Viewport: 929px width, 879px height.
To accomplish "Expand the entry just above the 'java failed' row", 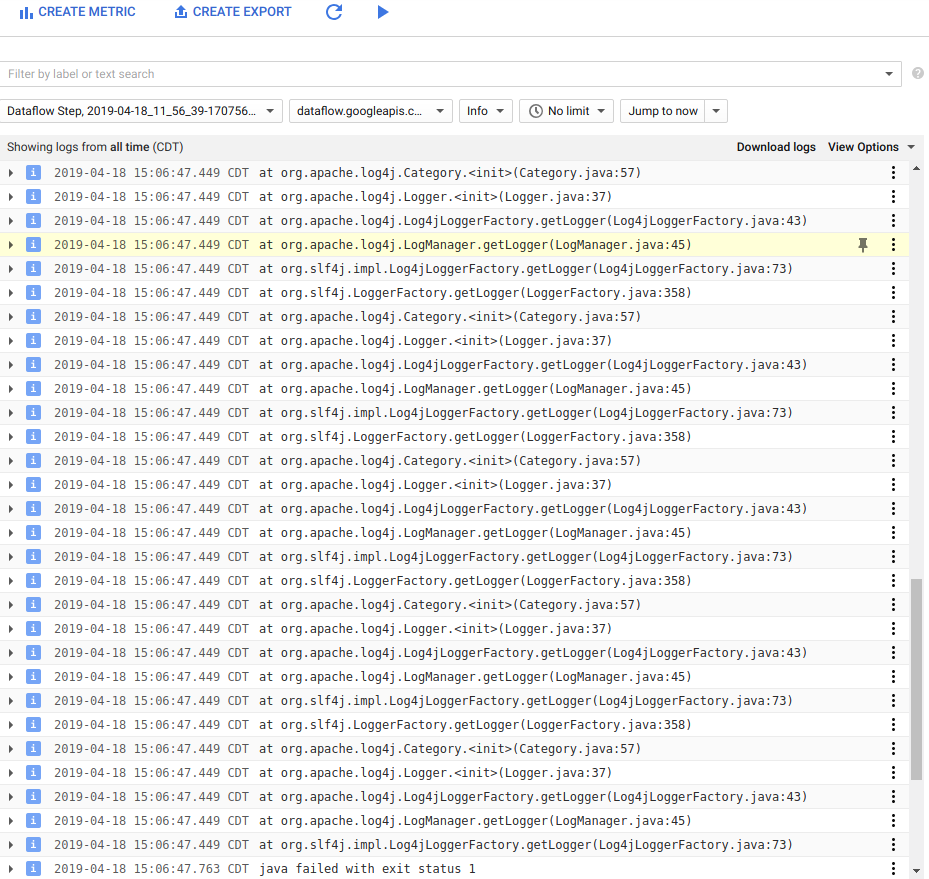I will (x=11, y=845).
